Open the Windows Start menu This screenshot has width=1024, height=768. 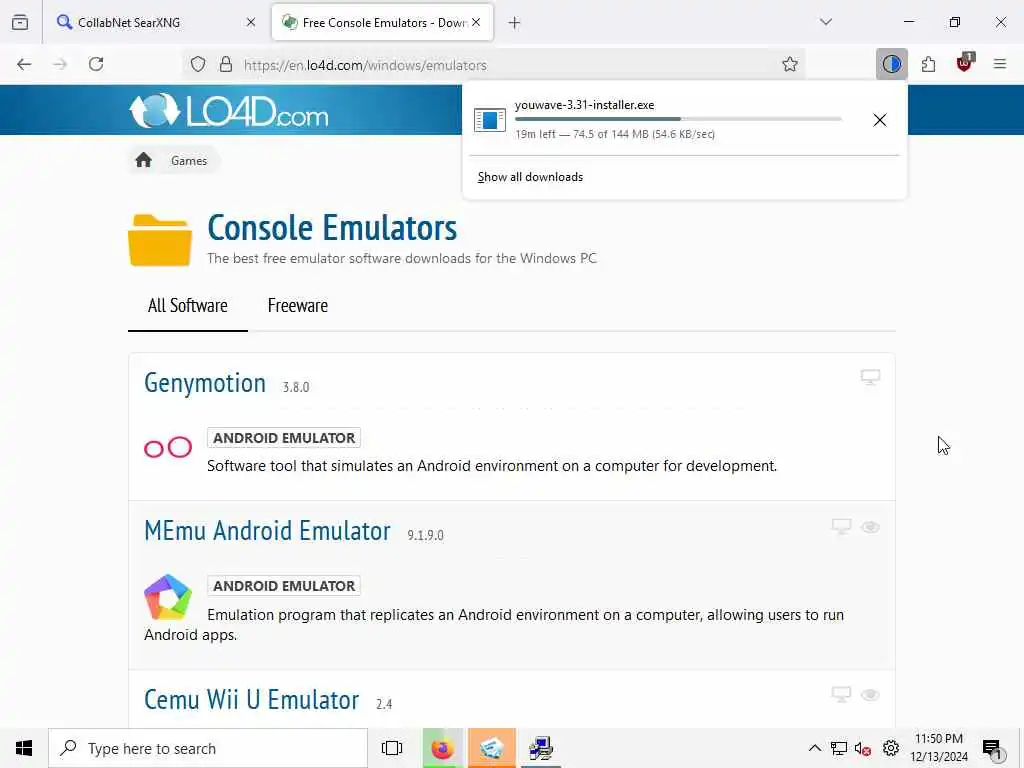pos(24,748)
